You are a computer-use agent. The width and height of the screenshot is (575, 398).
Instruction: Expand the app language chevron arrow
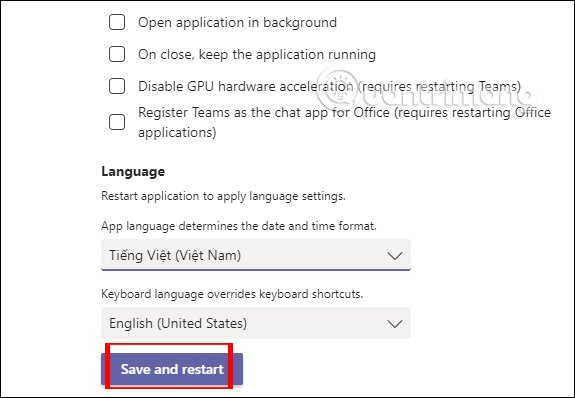pos(395,256)
